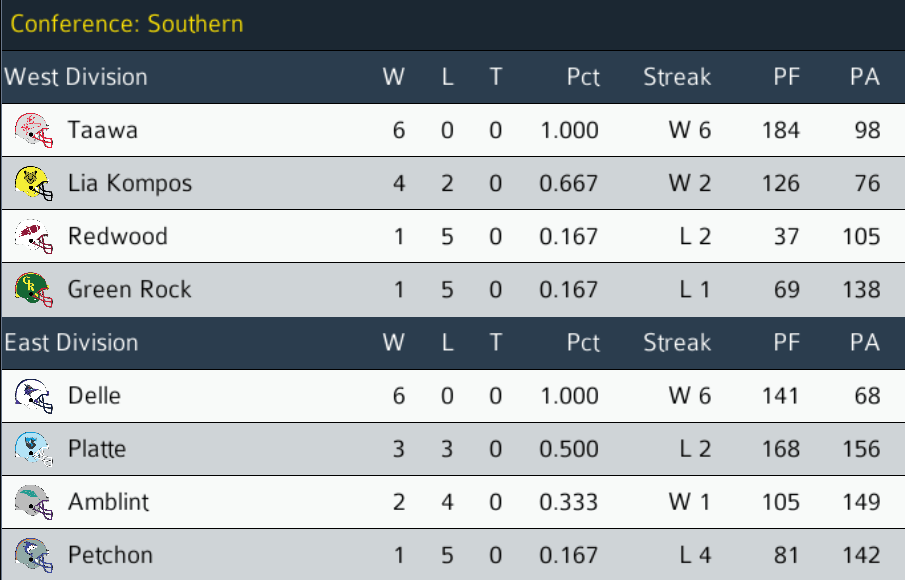Image resolution: width=905 pixels, height=580 pixels.
Task: Sort West Division by PF column
Action: tap(786, 77)
